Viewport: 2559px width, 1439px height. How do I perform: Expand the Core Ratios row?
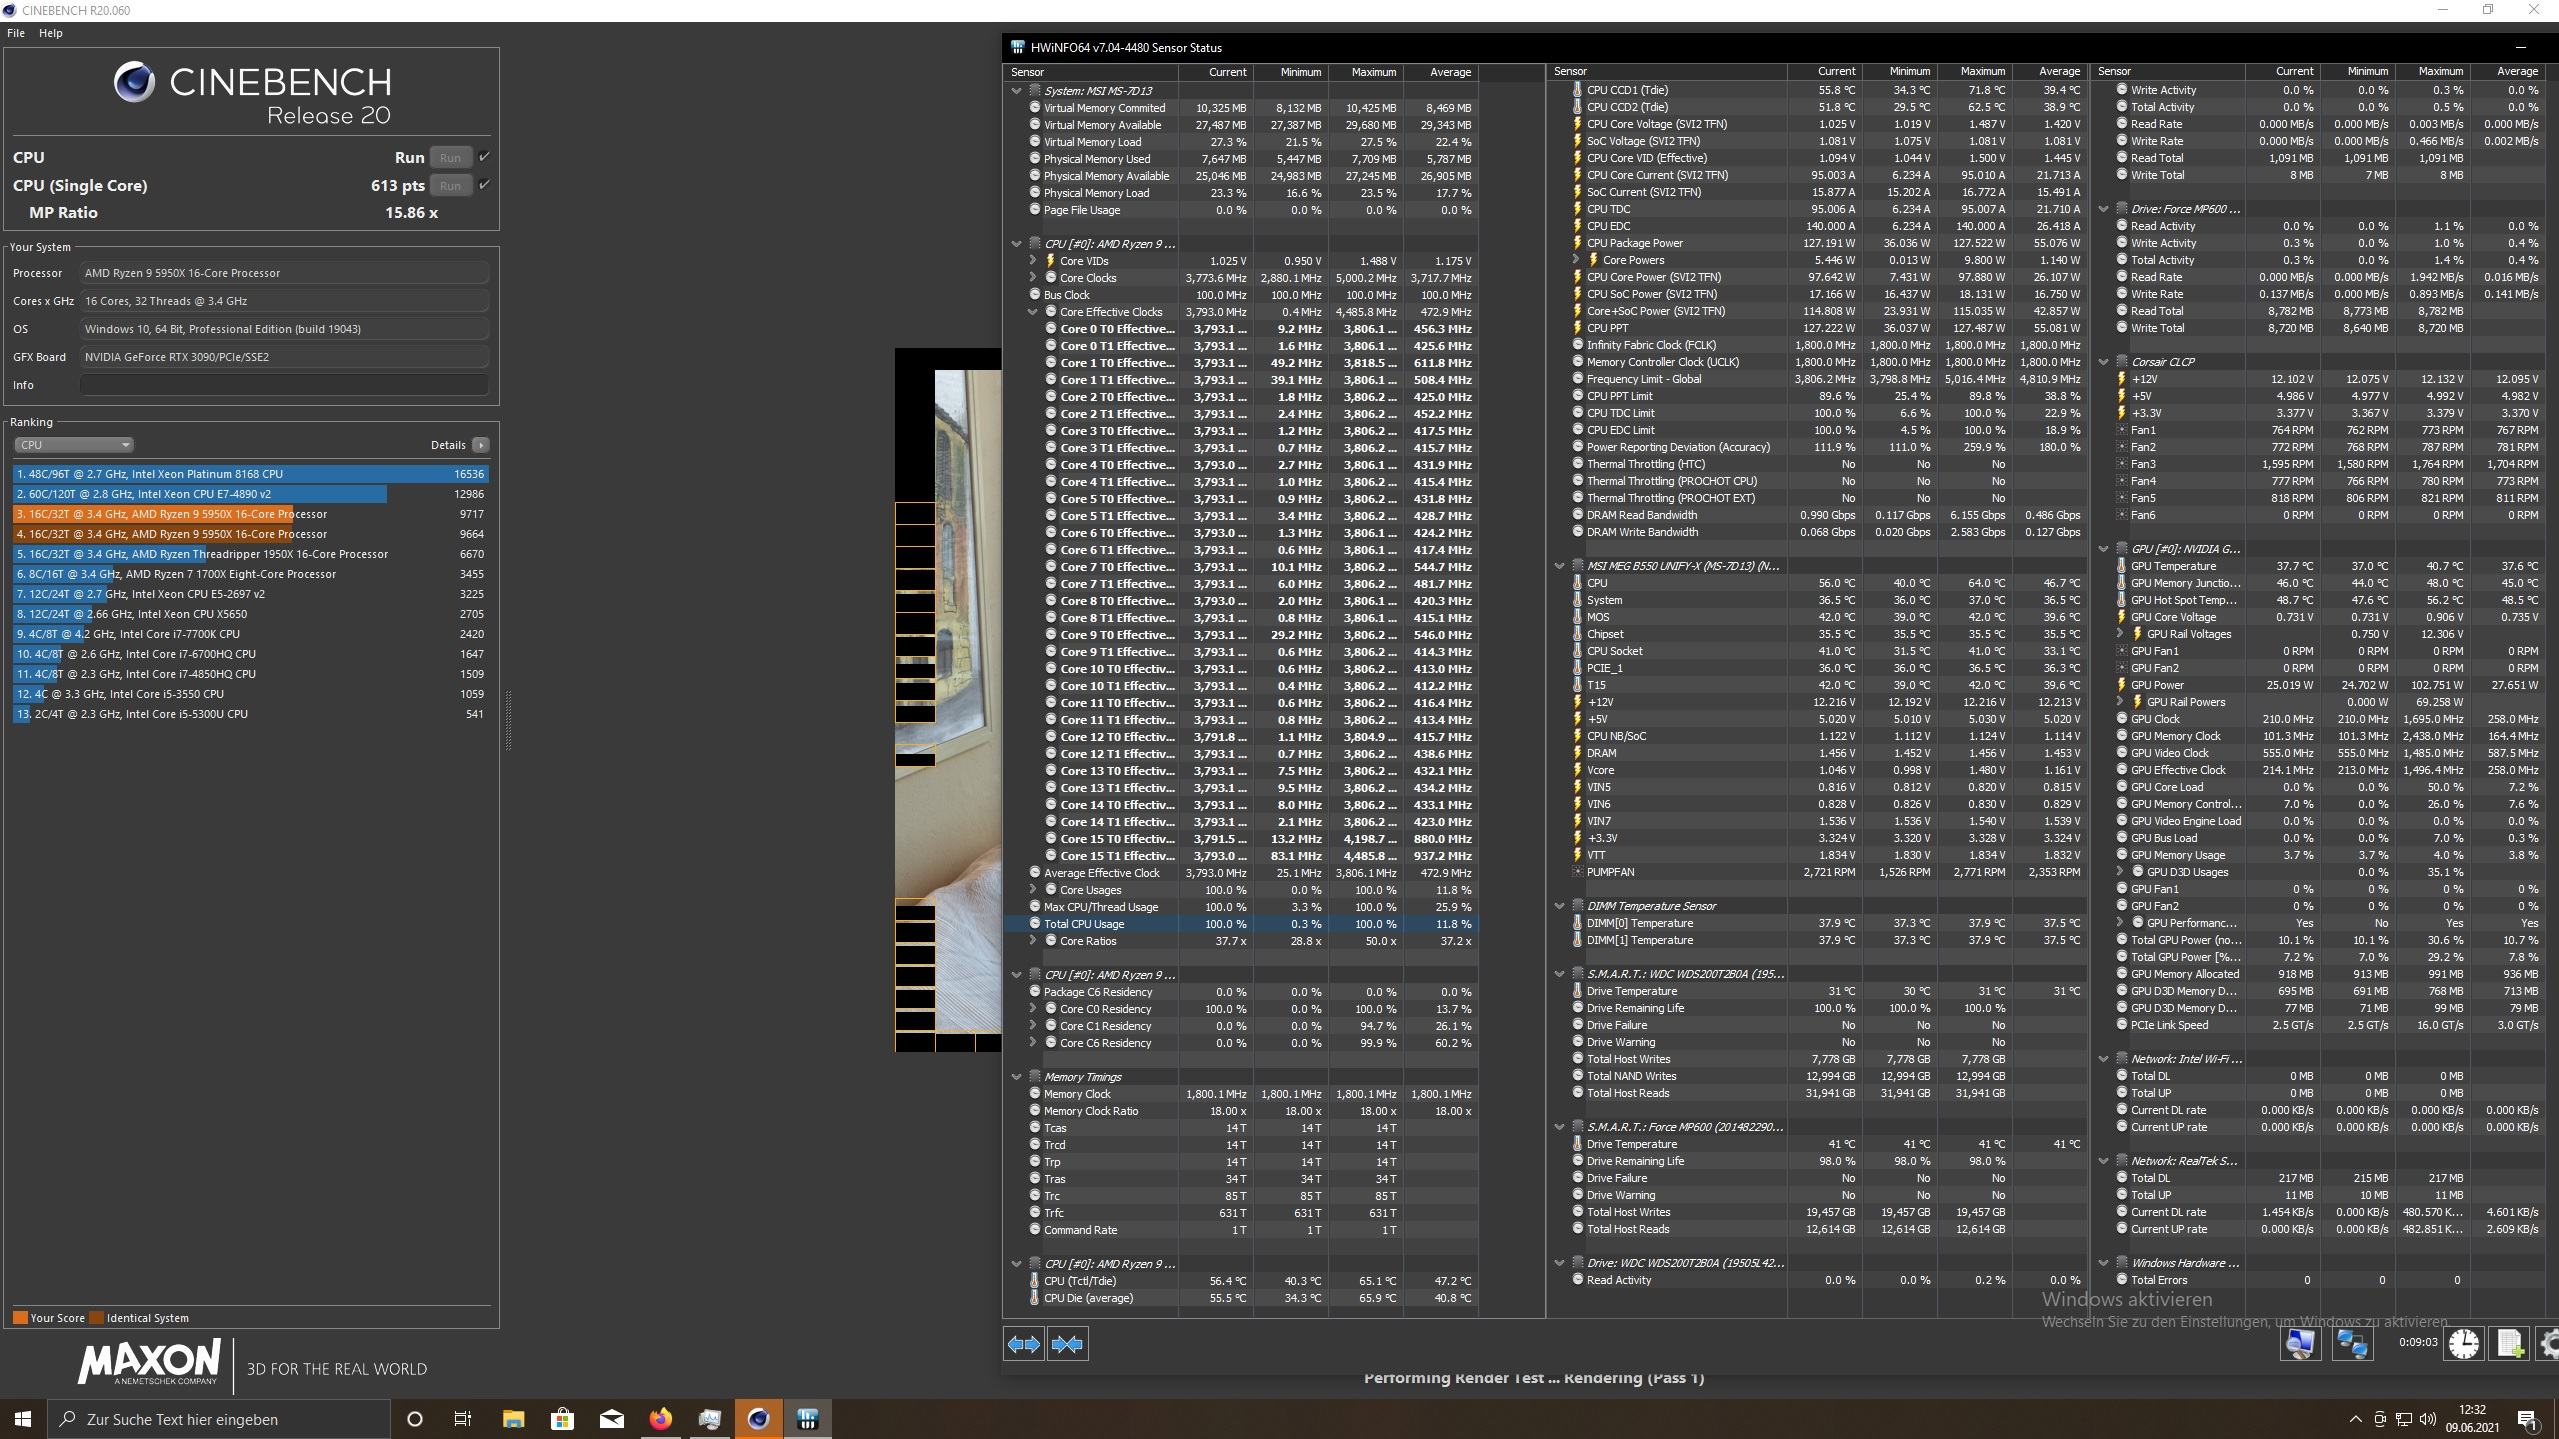pos(1033,941)
